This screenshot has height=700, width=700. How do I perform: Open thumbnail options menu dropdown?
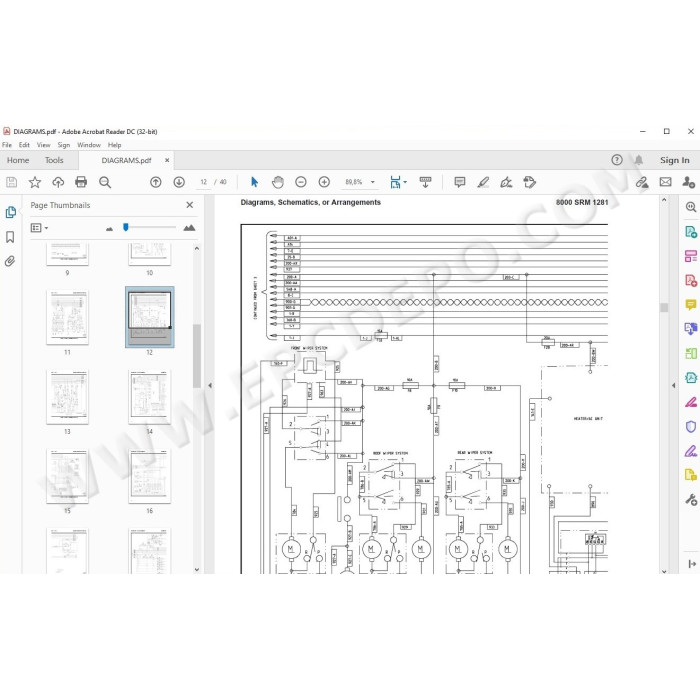[39, 228]
